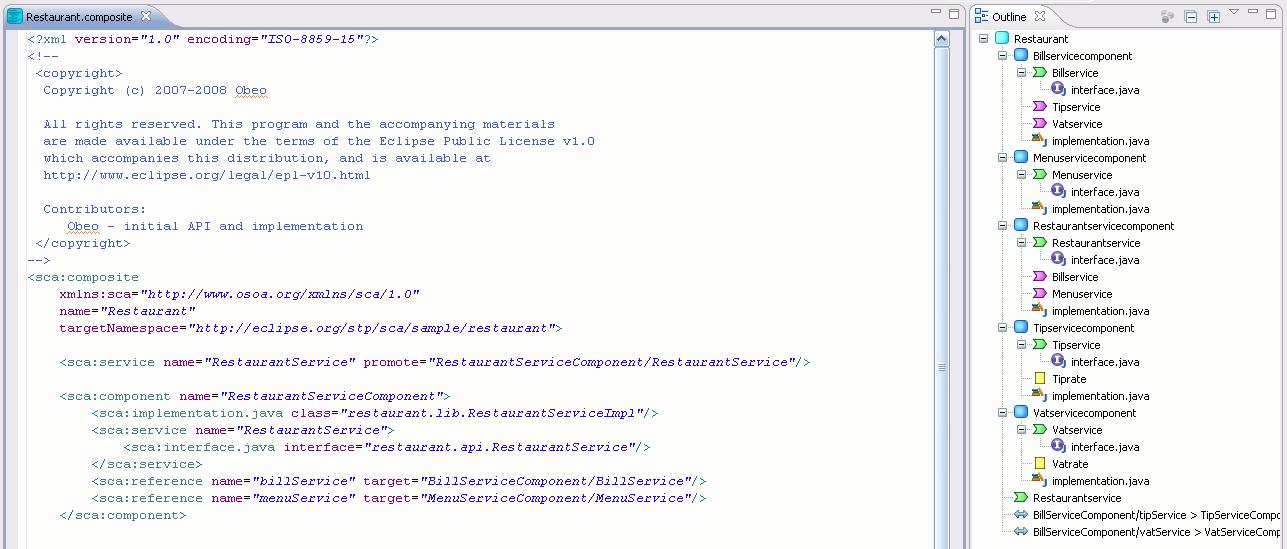Collapse the Menuservicecomponent node
This screenshot has width=1287, height=549.
click(1003, 158)
